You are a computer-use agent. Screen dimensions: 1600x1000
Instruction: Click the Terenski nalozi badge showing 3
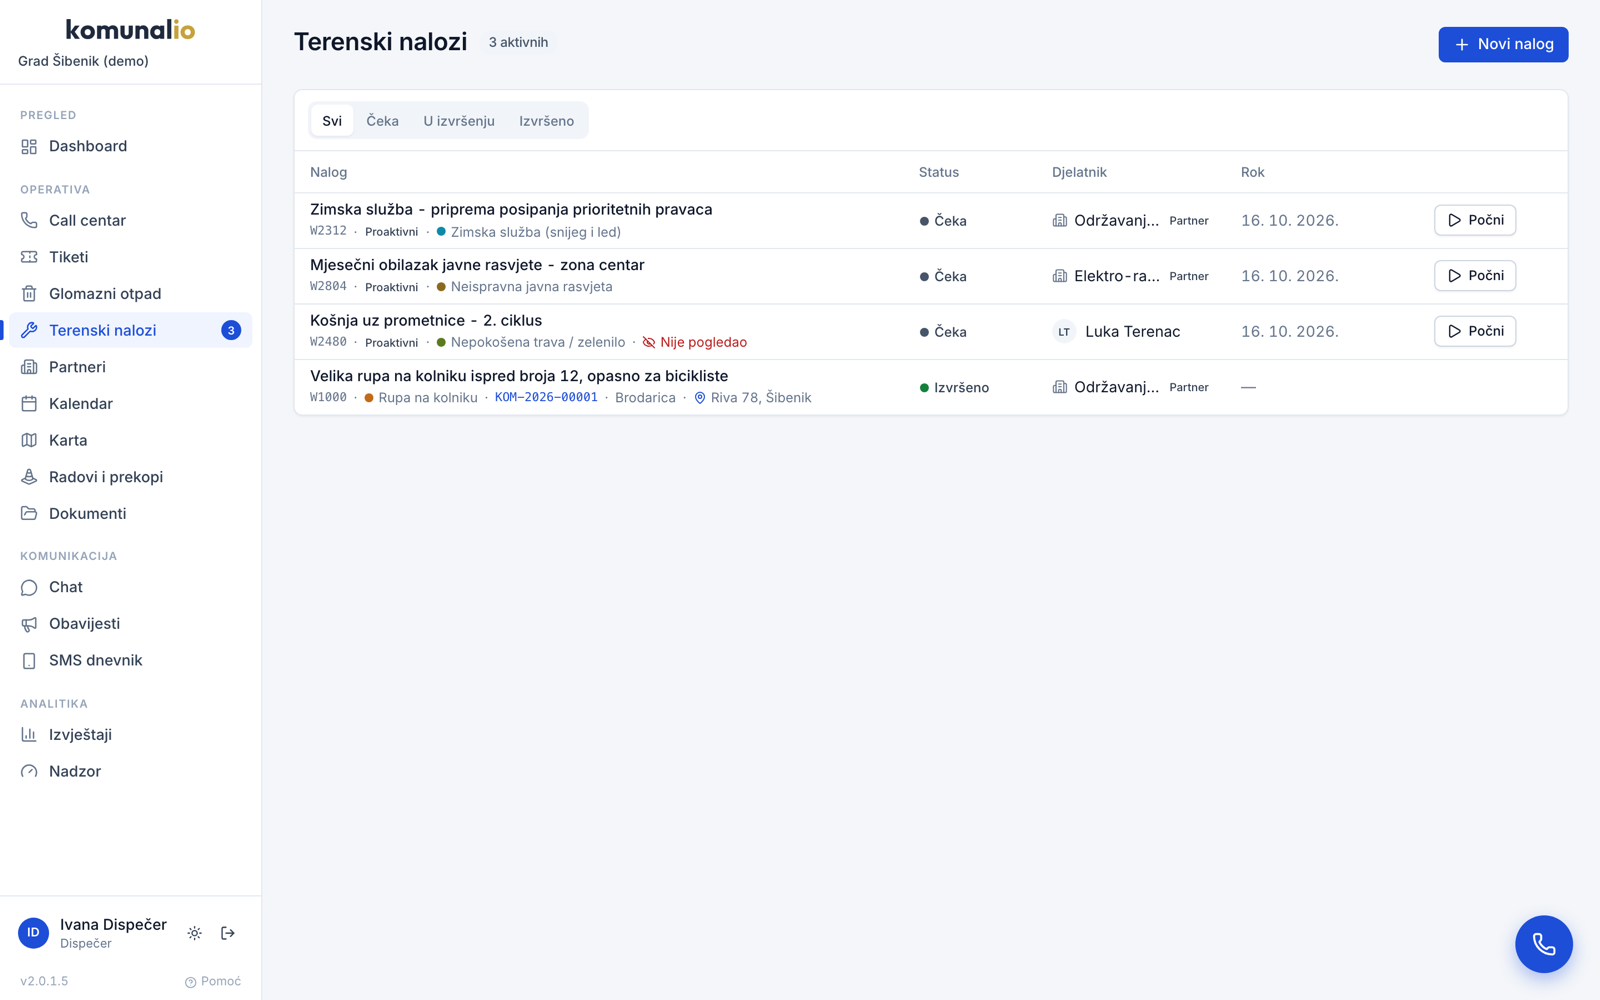(231, 330)
